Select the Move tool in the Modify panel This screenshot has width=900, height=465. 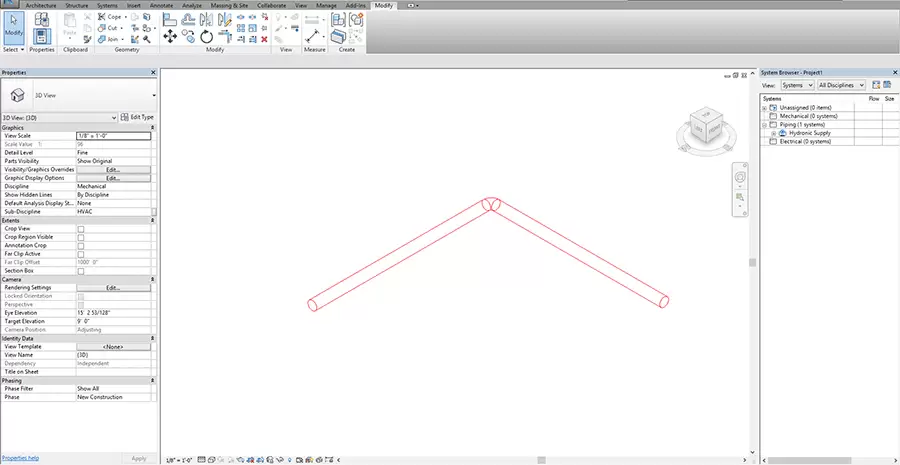(x=170, y=37)
